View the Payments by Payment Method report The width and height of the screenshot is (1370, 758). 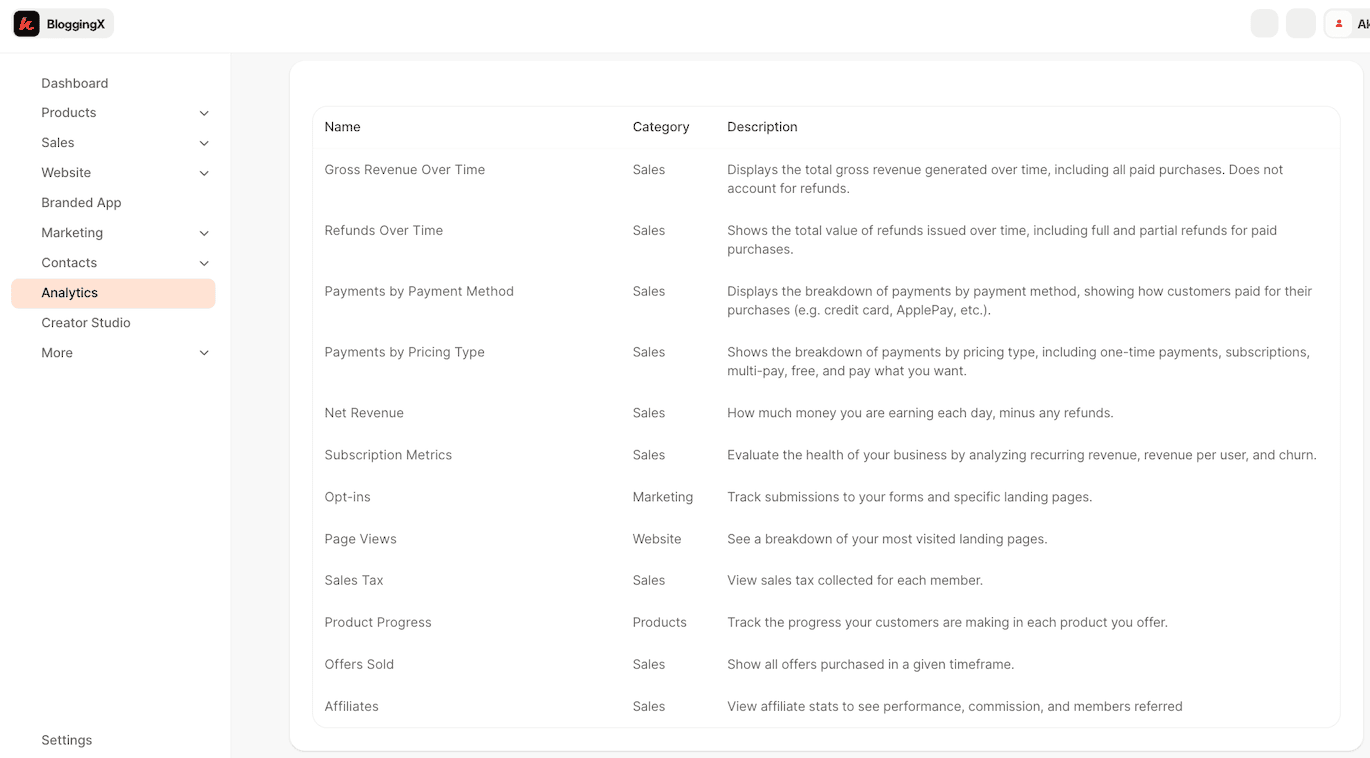(x=419, y=292)
